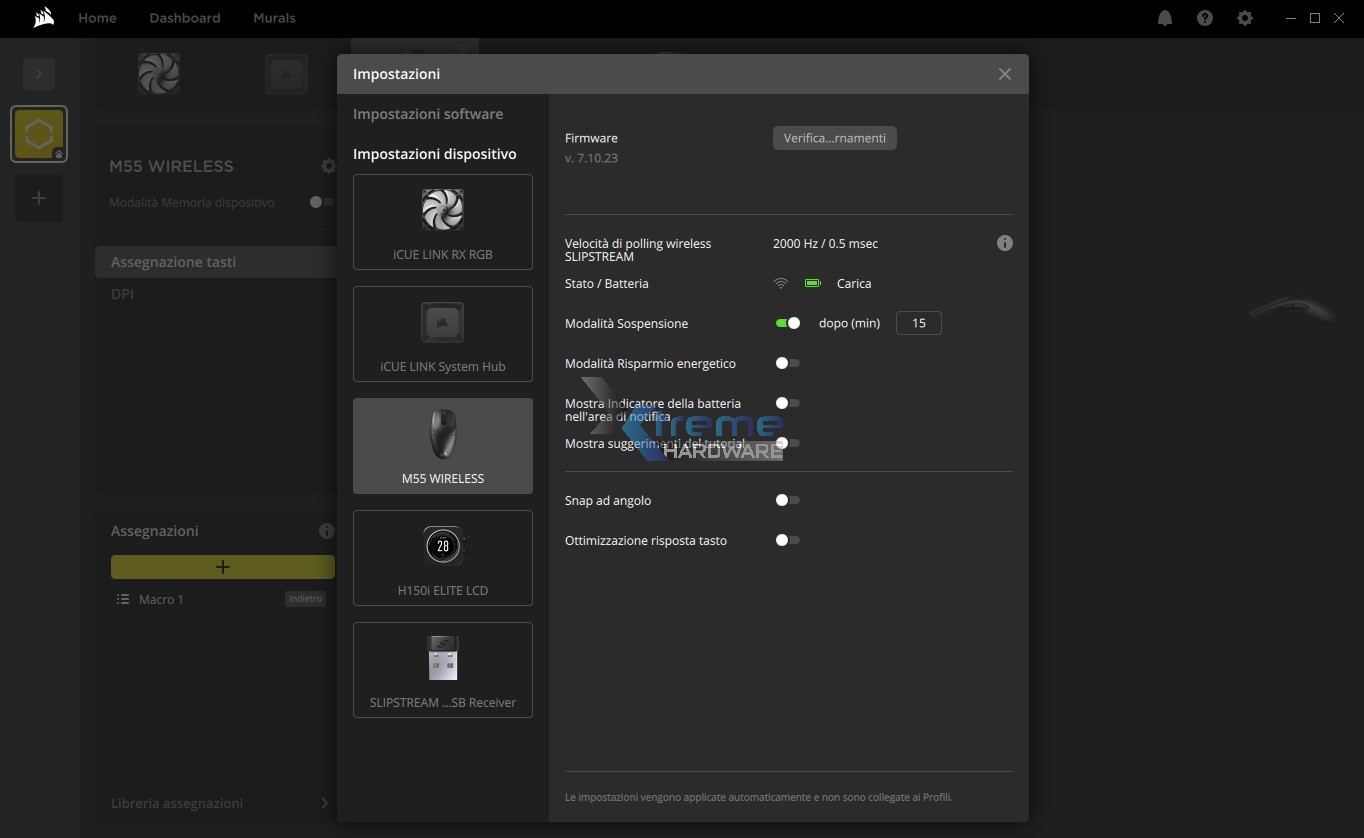
Task: Enable Modalità Risparmio energetico toggle
Action: point(788,363)
